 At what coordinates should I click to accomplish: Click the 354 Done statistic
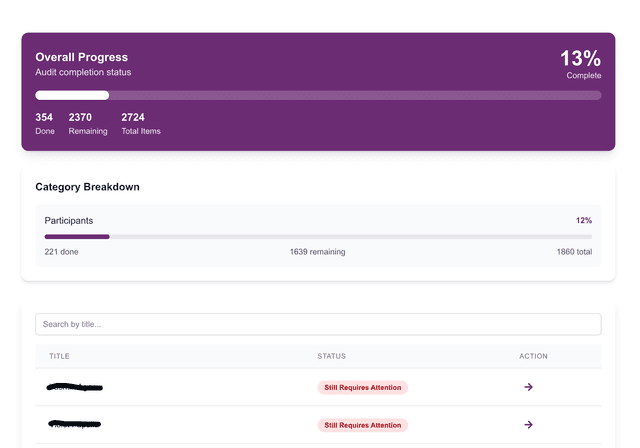[44, 123]
